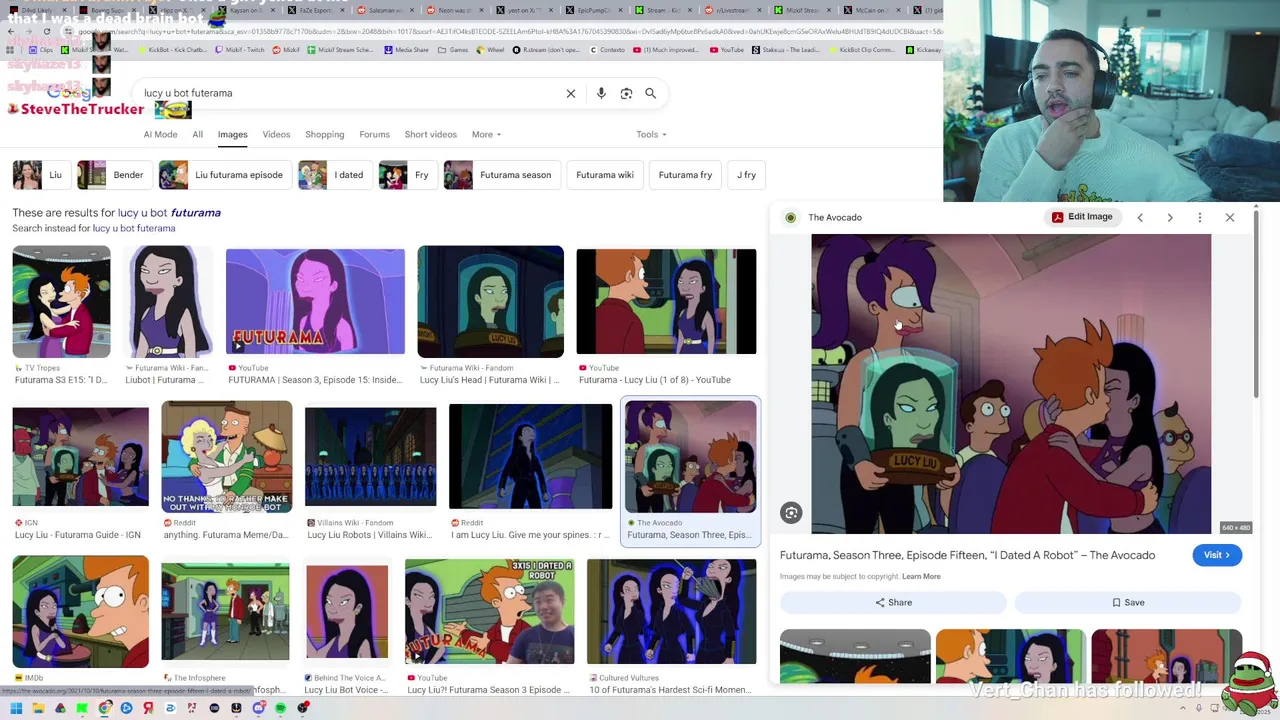Open the Media Share bookmark

click(407, 50)
